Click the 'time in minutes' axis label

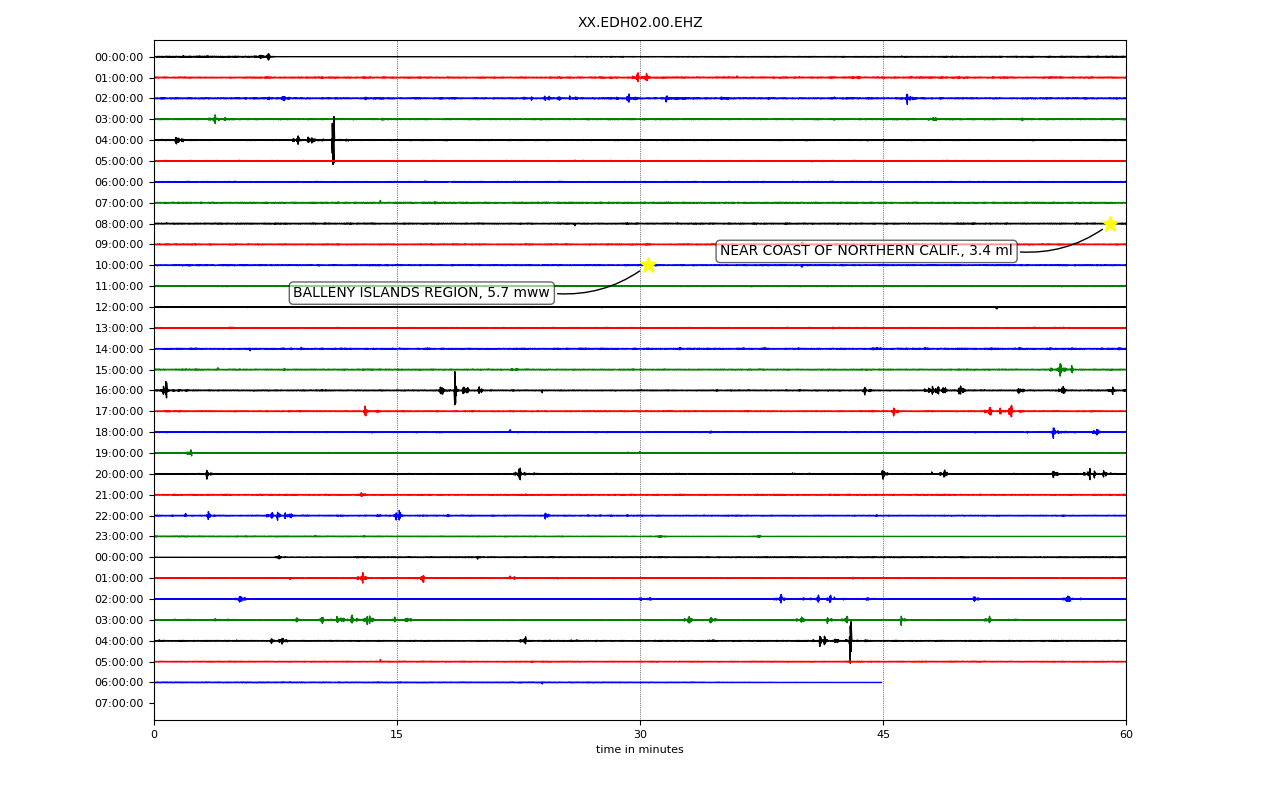(x=640, y=750)
